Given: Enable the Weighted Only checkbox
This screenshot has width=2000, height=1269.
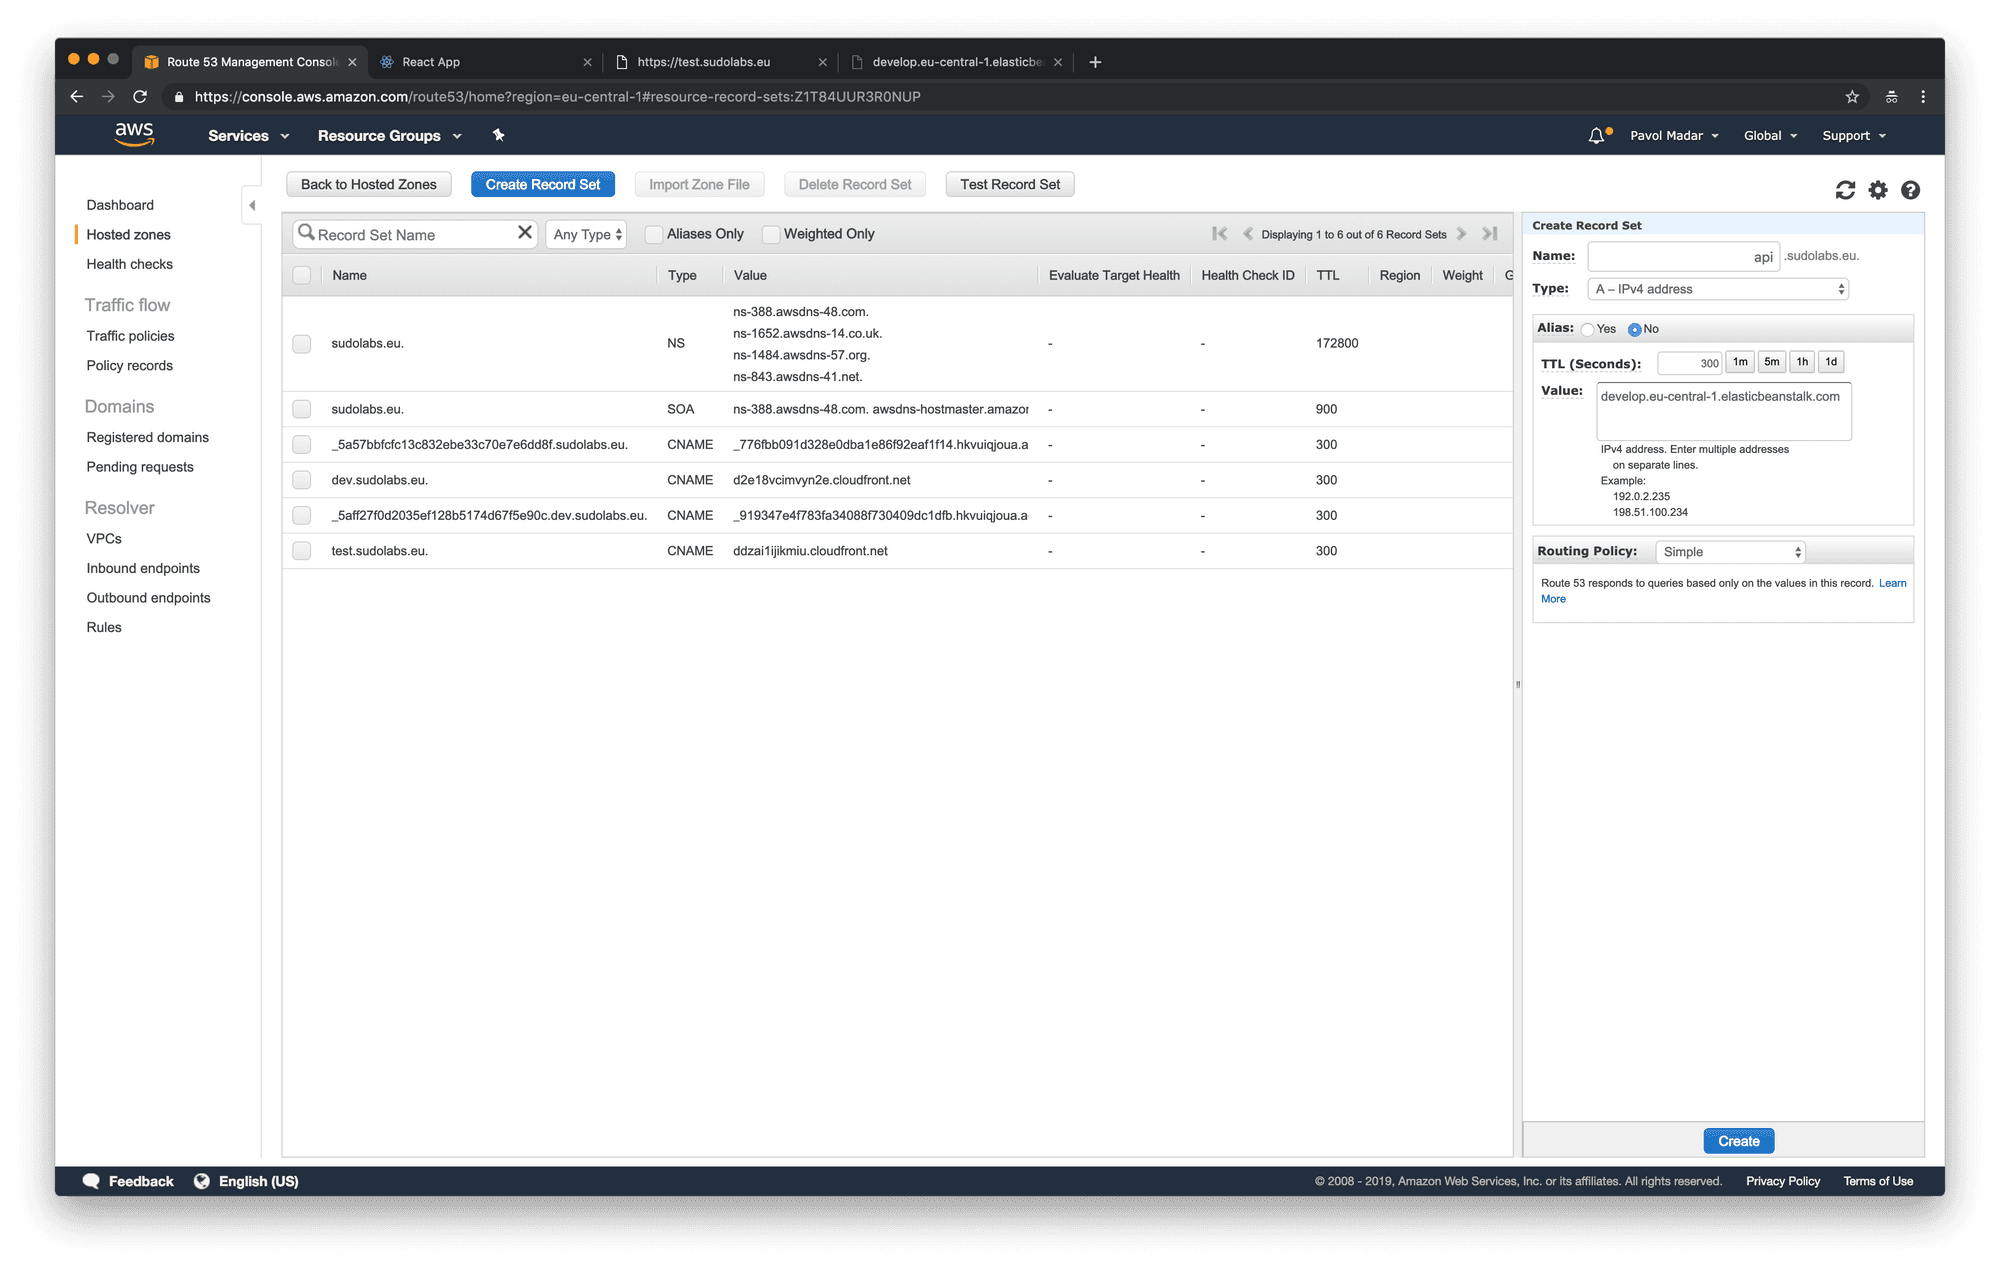Looking at the screenshot, I should click(x=771, y=234).
